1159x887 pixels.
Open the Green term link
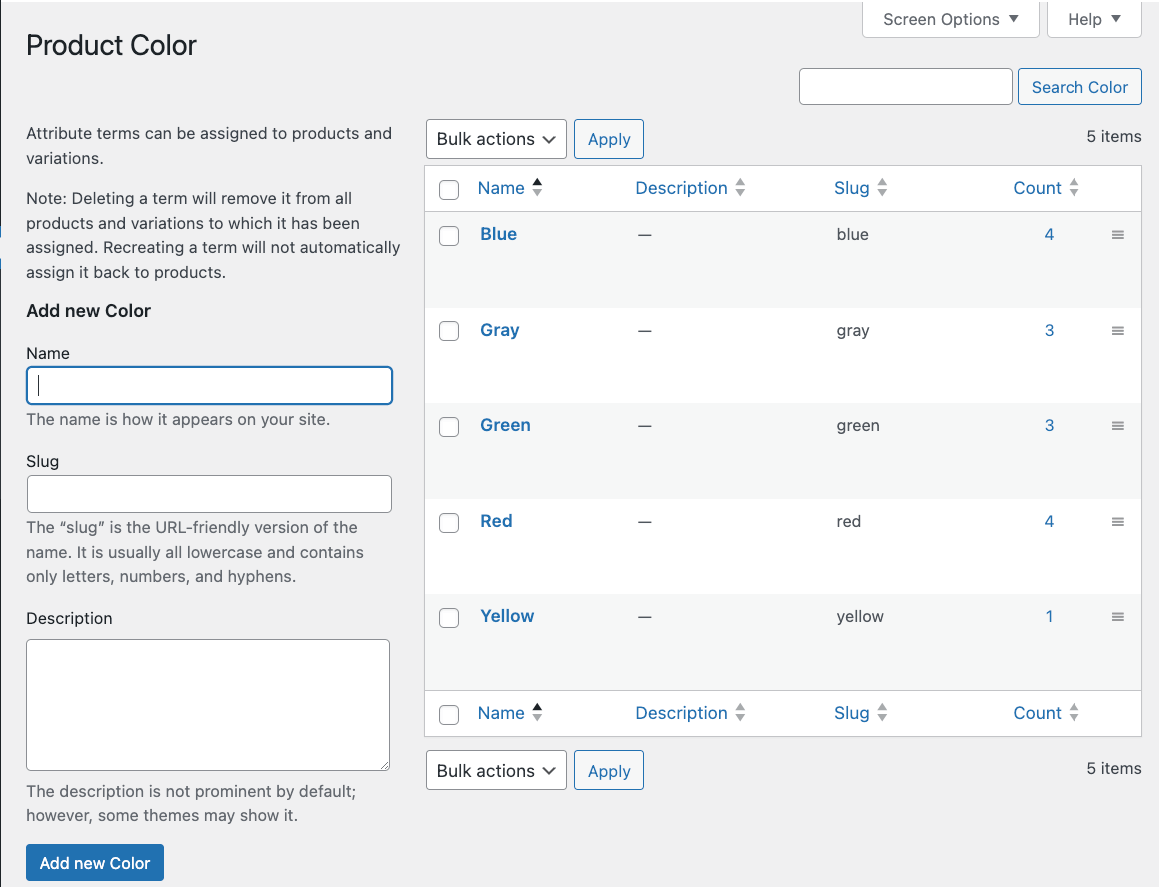point(506,425)
